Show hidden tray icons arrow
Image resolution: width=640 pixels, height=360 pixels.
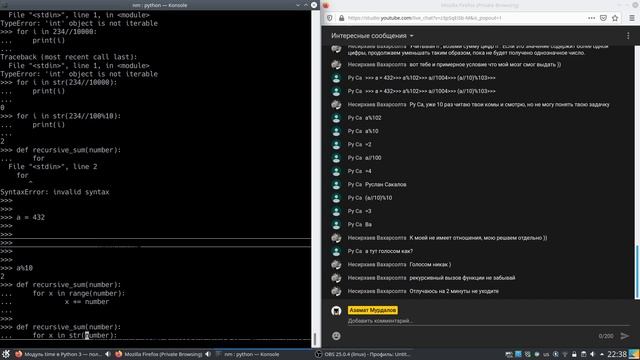click(602, 354)
